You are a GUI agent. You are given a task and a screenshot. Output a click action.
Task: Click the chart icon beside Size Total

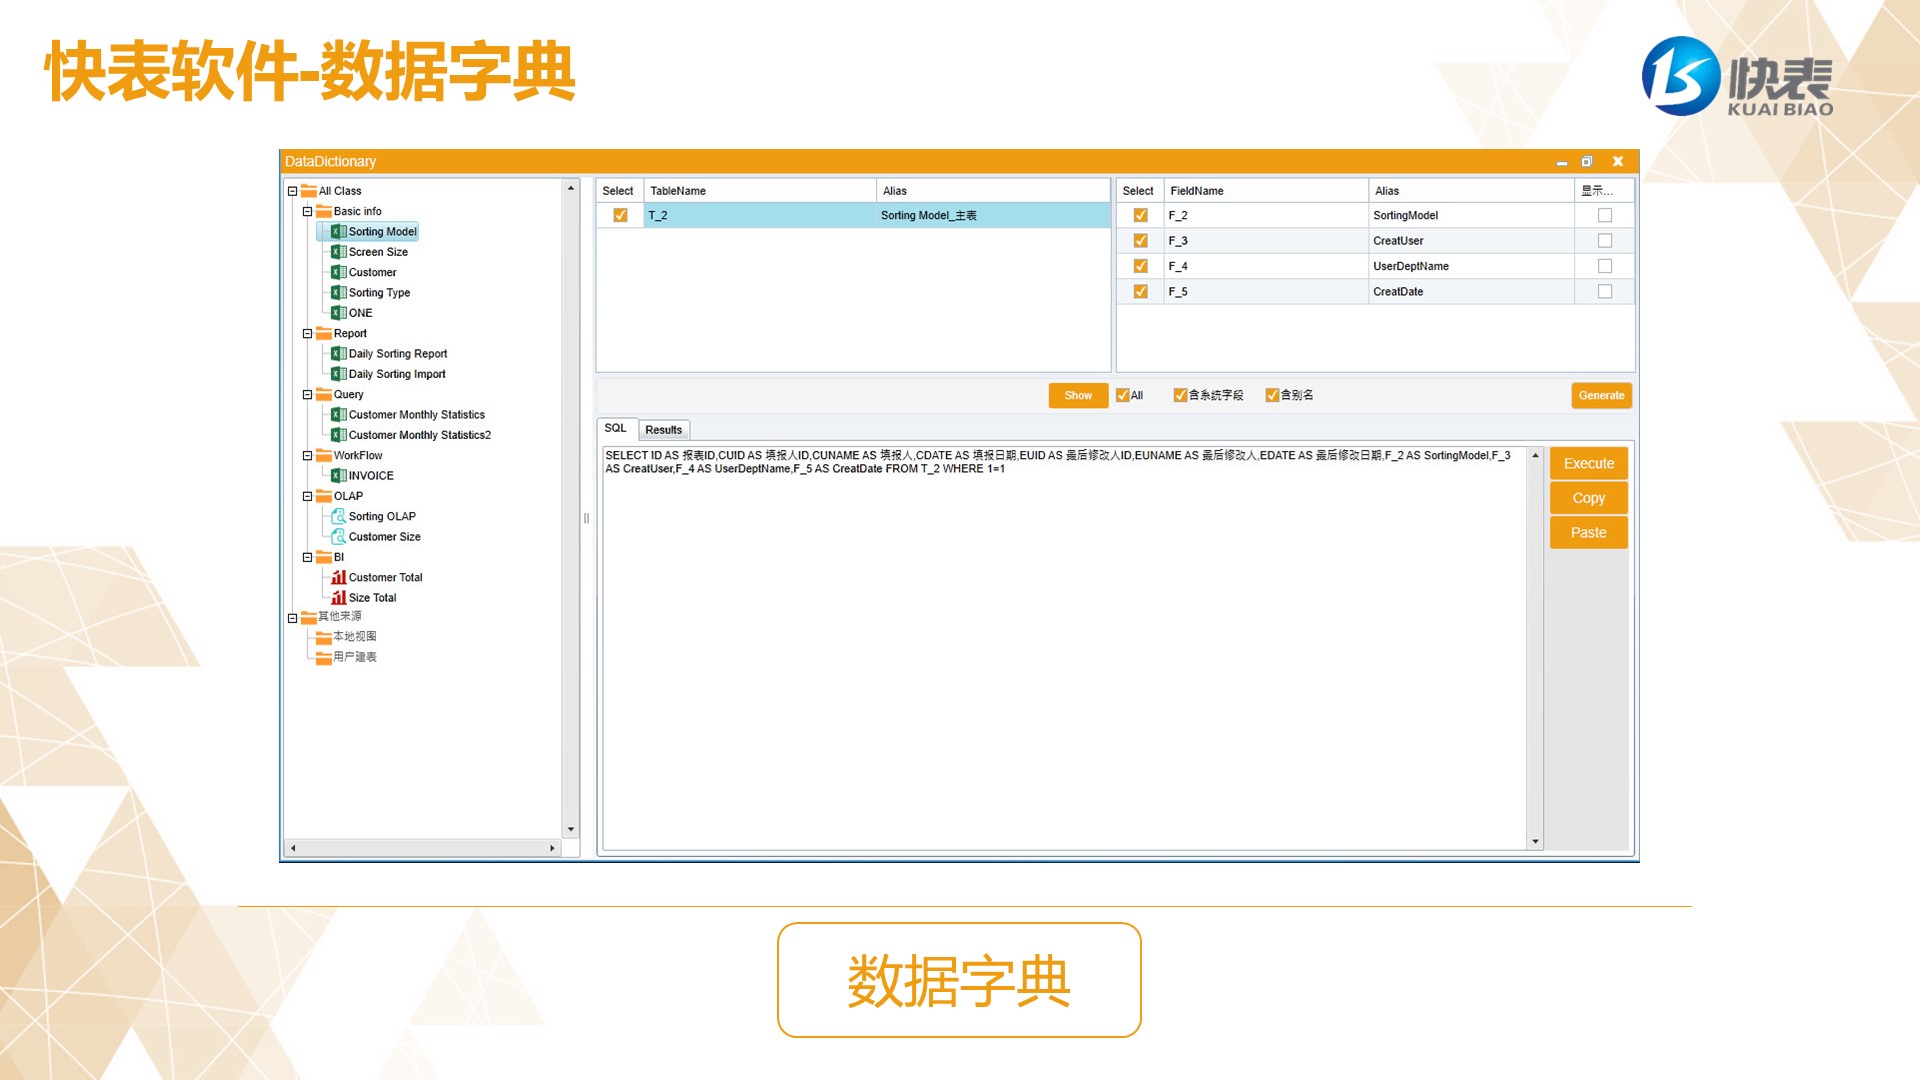click(339, 598)
